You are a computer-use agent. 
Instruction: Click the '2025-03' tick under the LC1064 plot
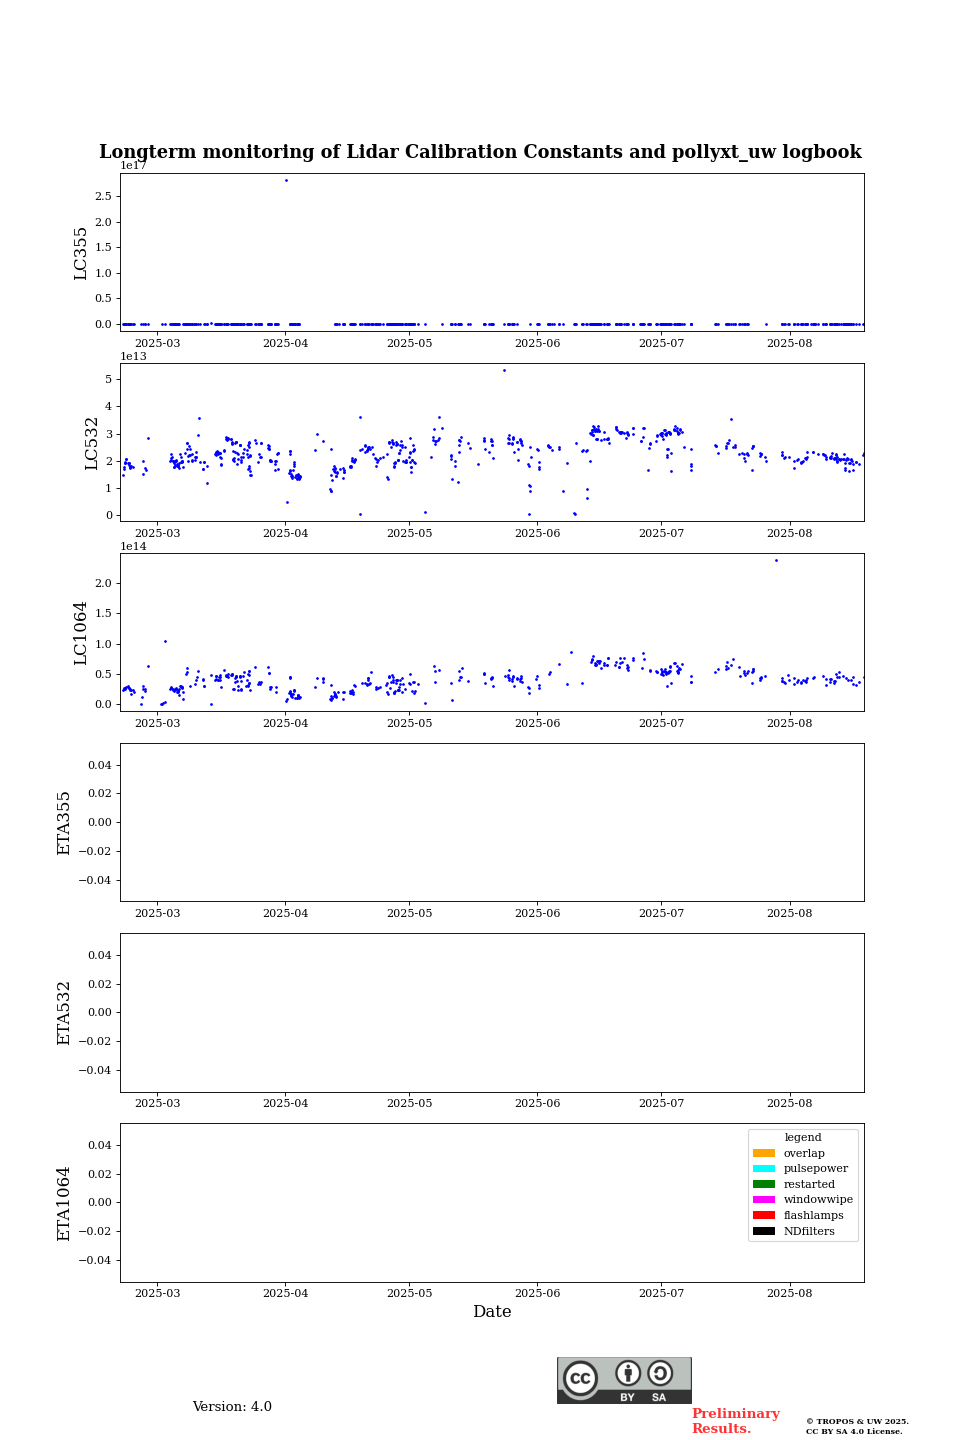click(157, 723)
